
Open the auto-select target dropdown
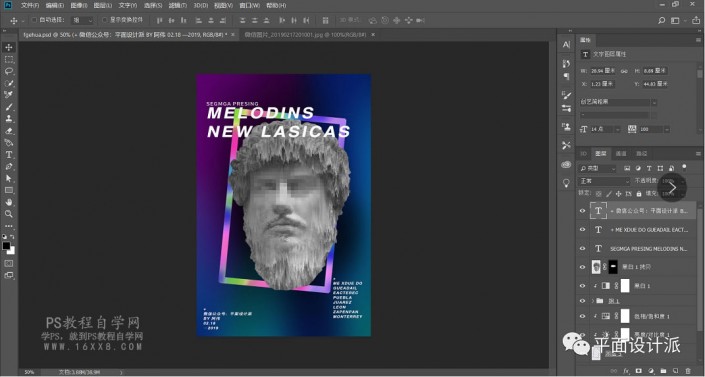pos(83,20)
